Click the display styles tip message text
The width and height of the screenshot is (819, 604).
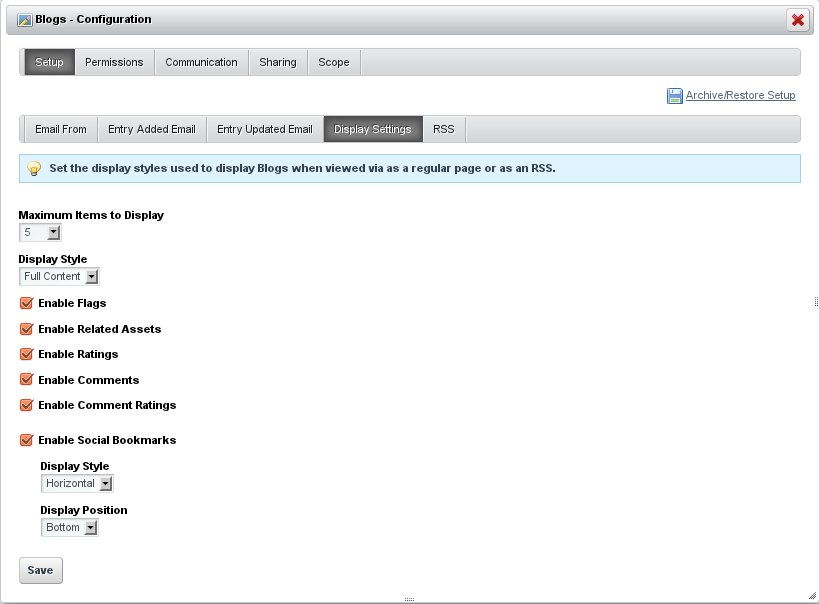[x=302, y=168]
